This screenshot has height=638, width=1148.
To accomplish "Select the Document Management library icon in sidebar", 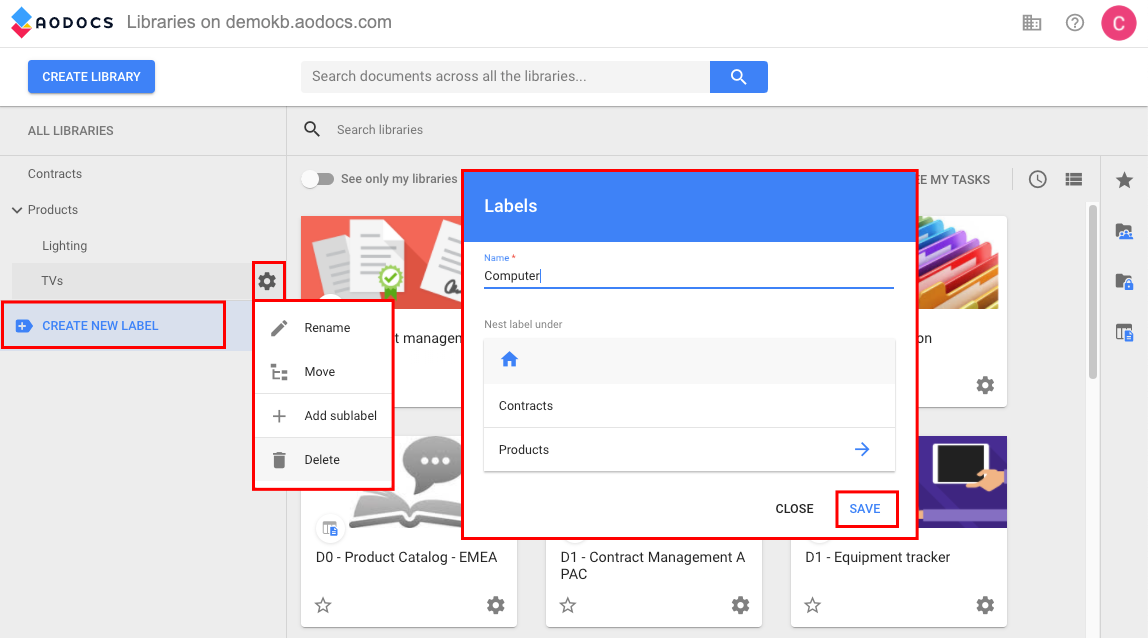I will [1125, 332].
